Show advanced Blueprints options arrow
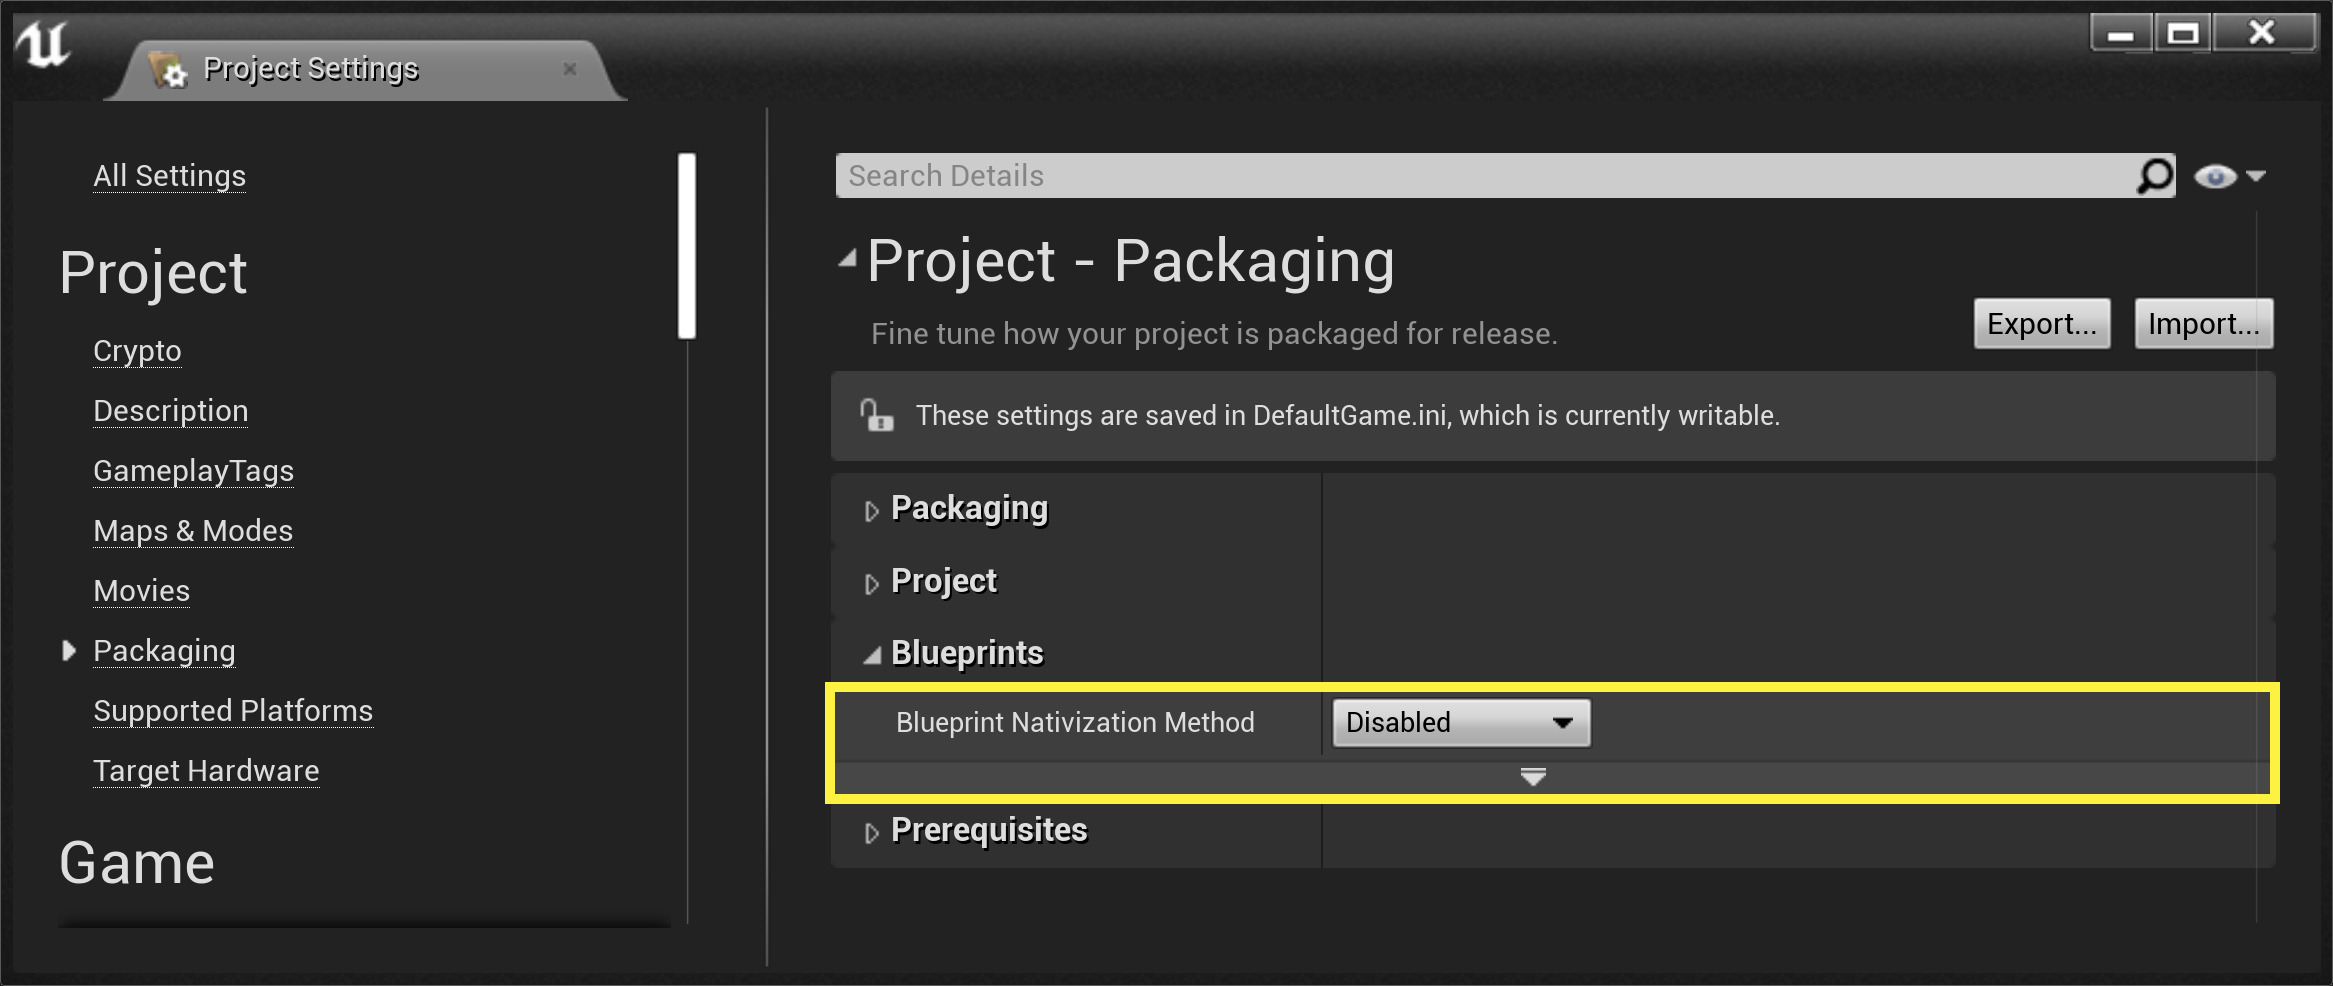The height and width of the screenshot is (986, 2333). pyautogui.click(x=1532, y=777)
